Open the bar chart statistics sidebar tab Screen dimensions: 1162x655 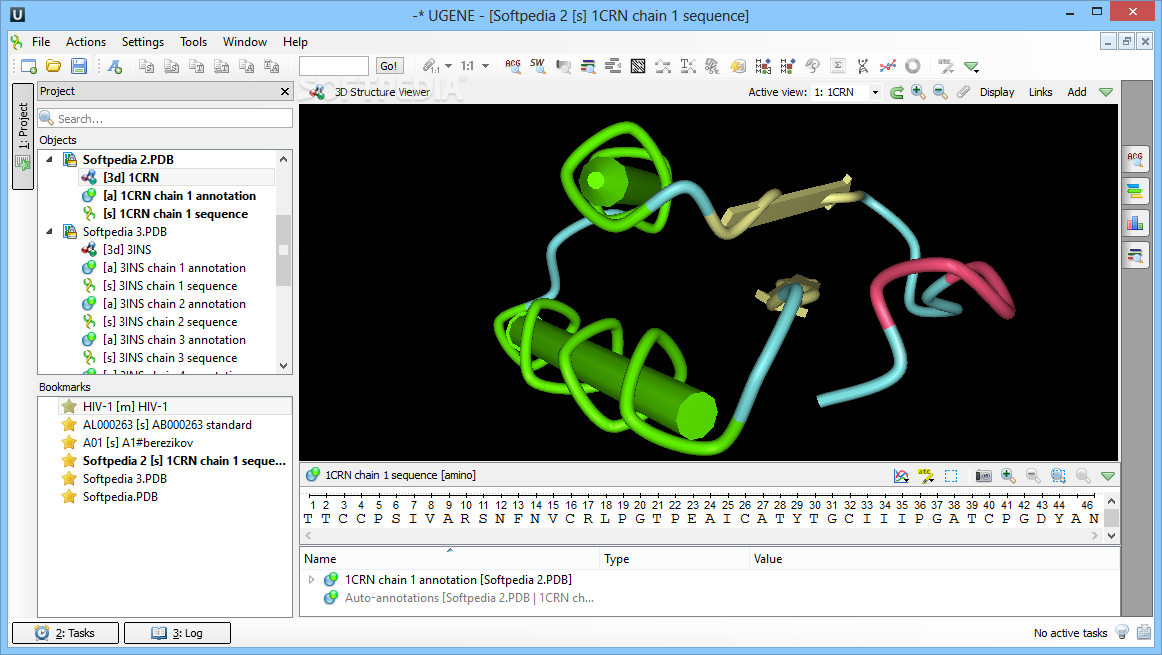pyautogui.click(x=1135, y=223)
